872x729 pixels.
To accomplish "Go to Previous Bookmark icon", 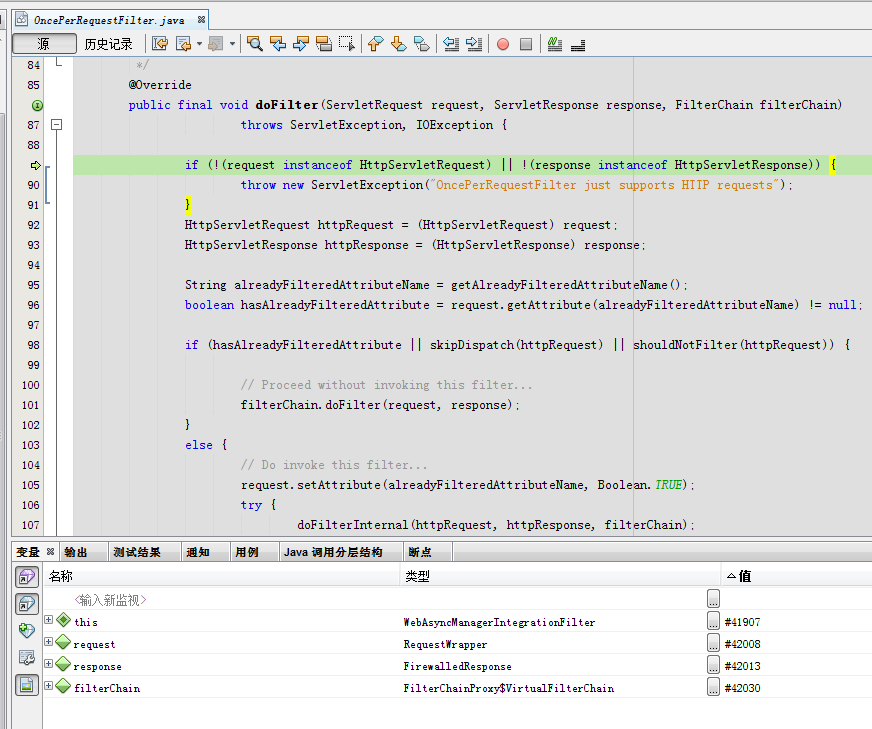I will (376, 44).
